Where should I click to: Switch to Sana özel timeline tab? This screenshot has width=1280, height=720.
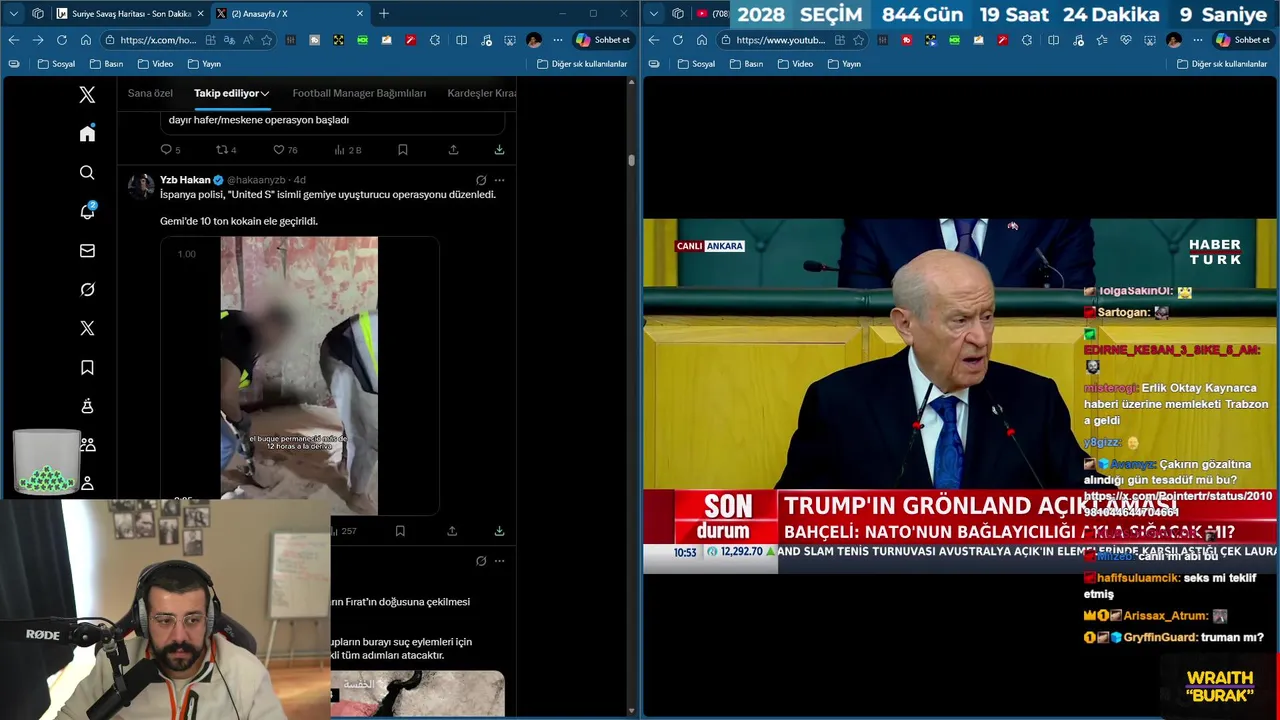point(150,93)
